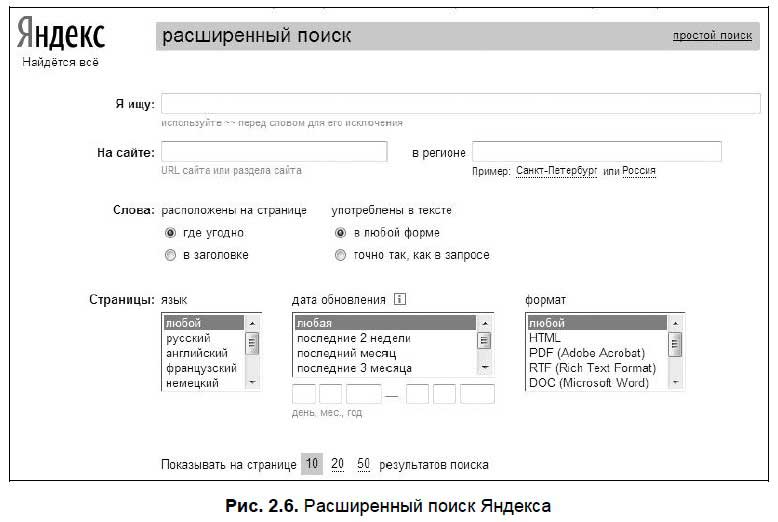Focus the На сайте URL field
The height and width of the screenshot is (522, 778).
[x=274, y=152]
